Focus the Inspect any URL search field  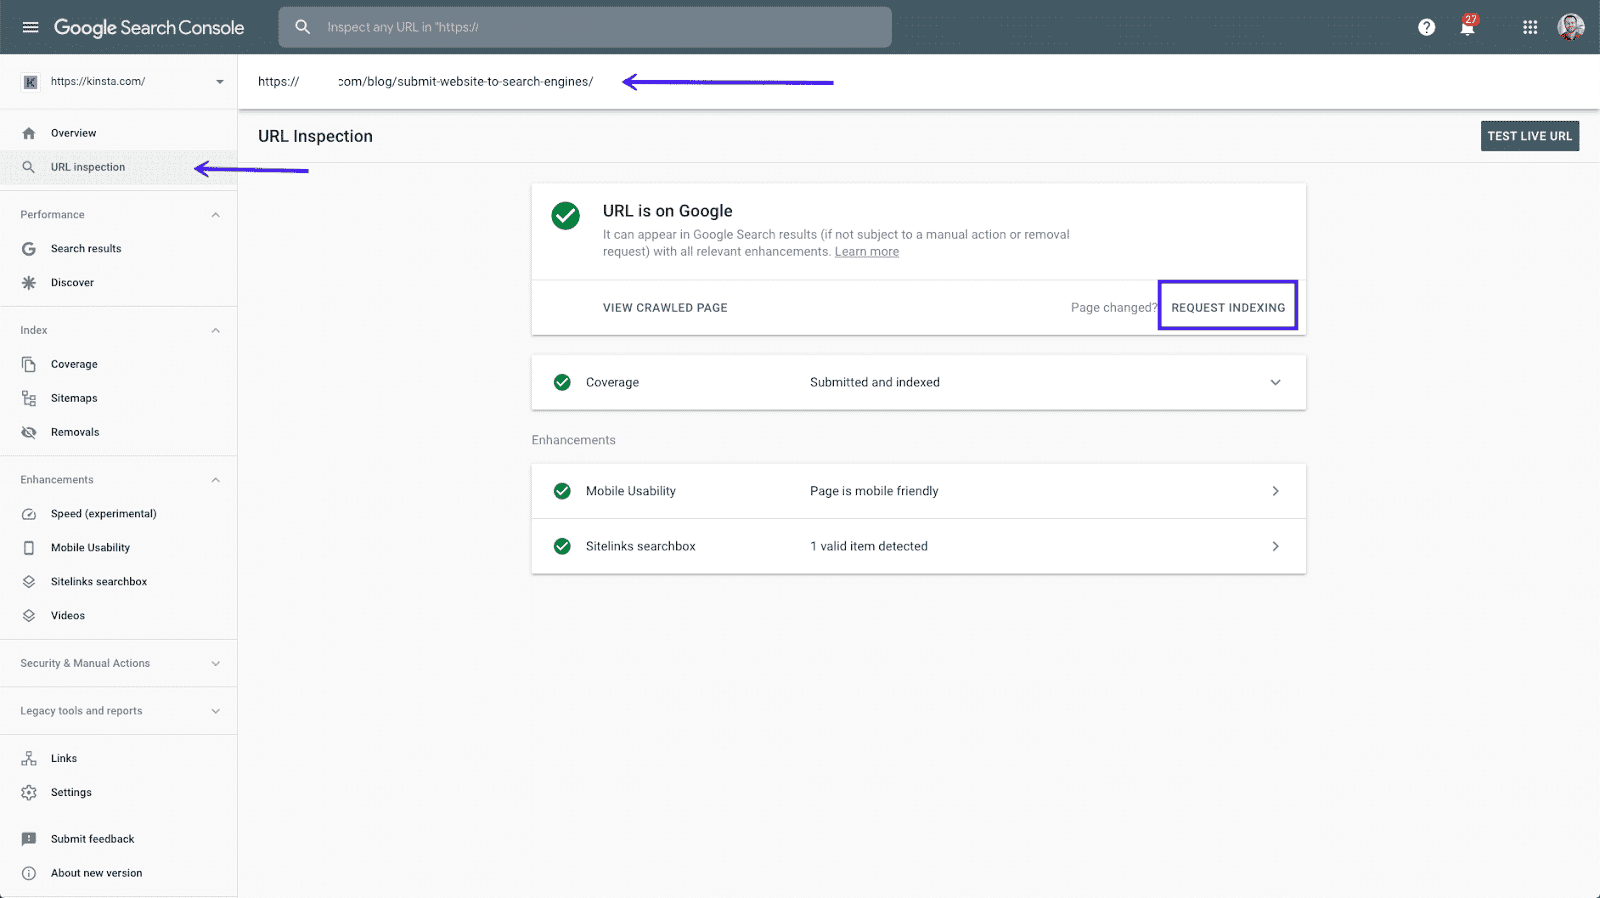tap(600, 27)
